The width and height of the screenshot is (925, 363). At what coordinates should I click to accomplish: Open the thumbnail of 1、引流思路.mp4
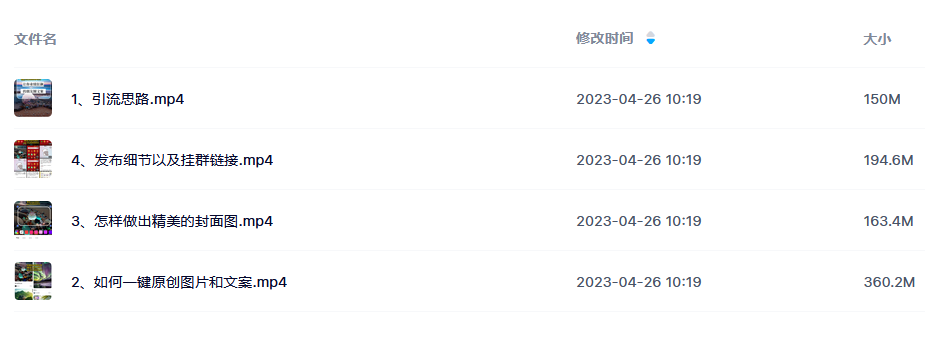[33, 98]
